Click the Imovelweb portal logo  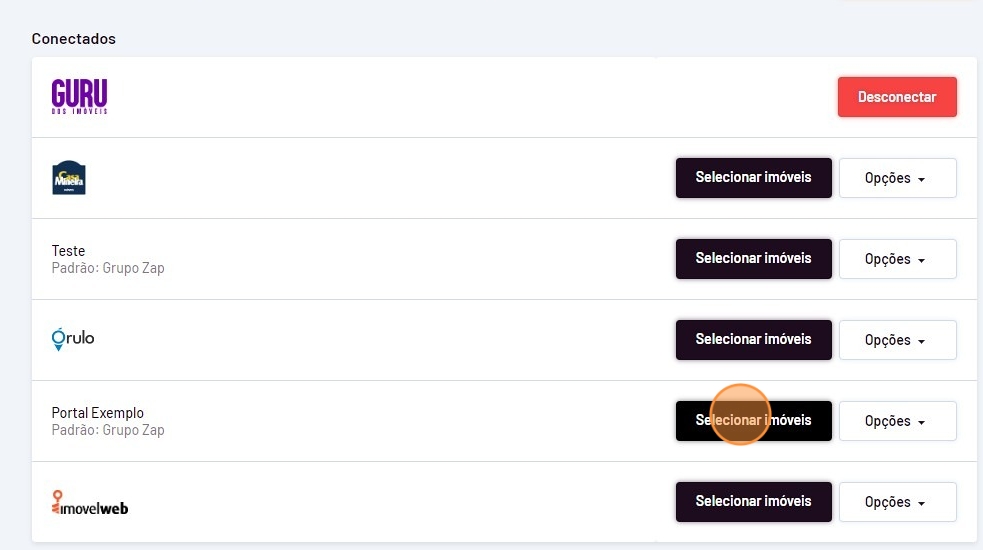click(90, 503)
